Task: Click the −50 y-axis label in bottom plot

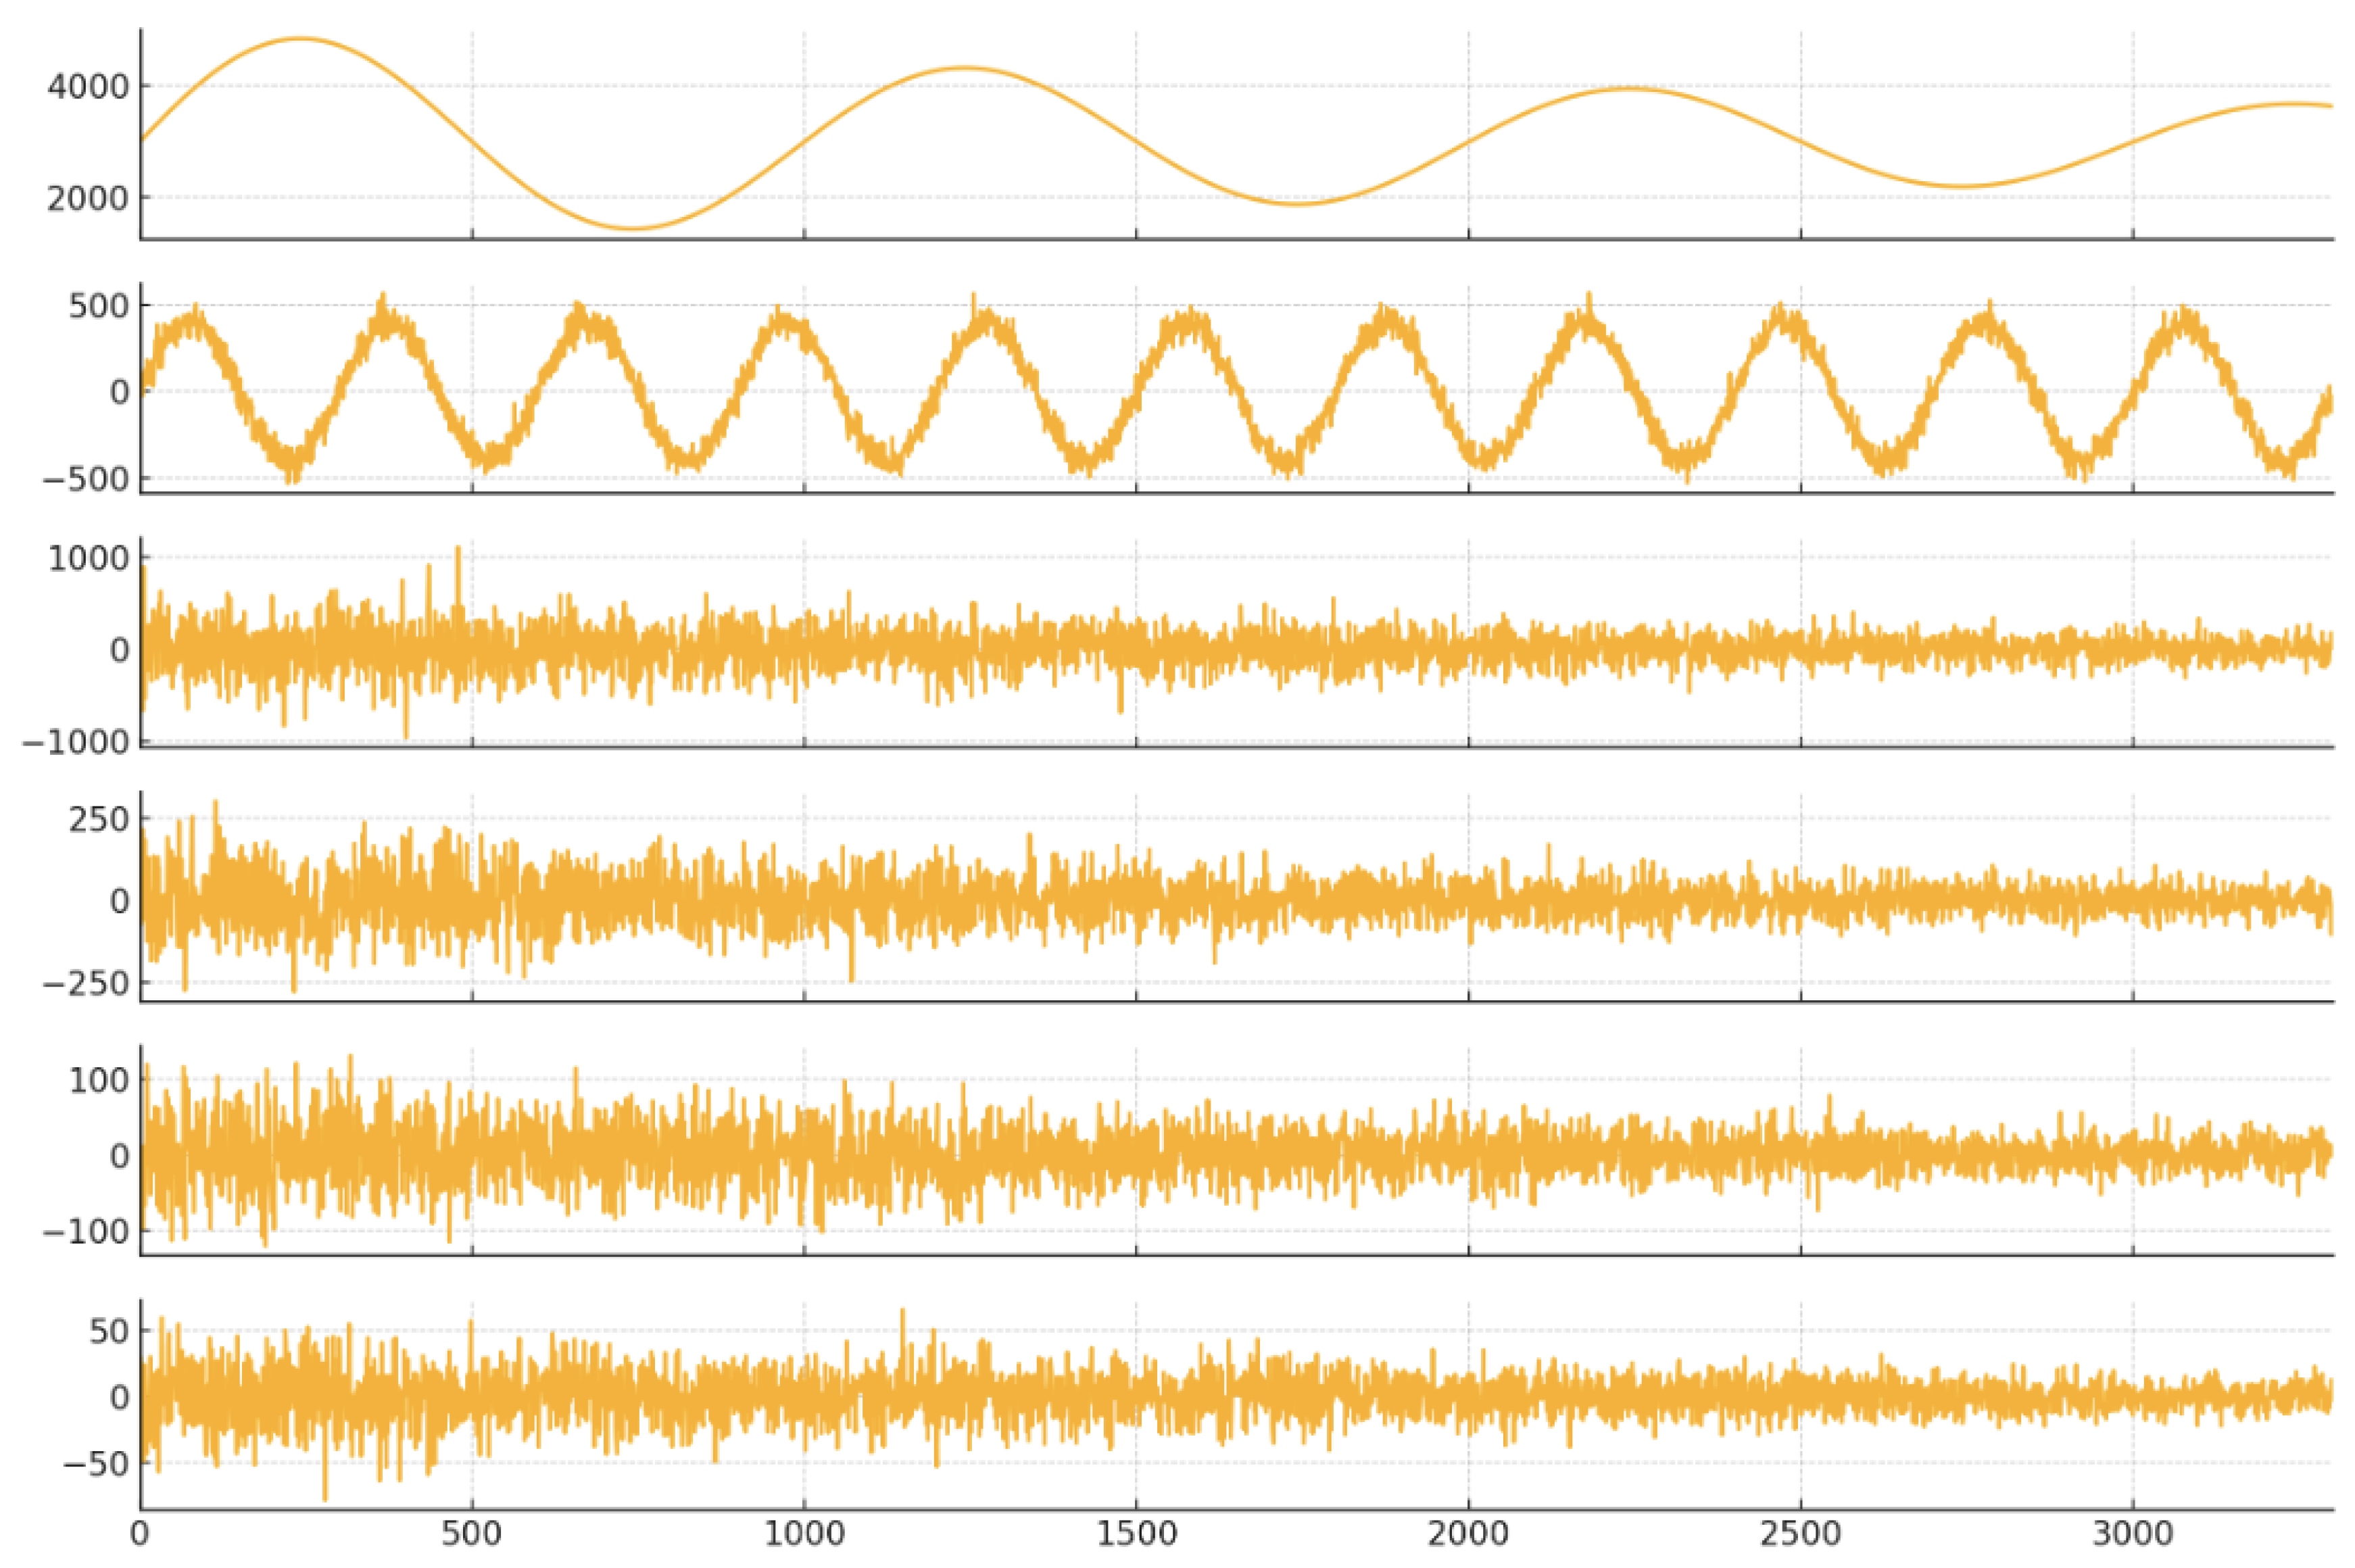Action: pyautogui.click(x=96, y=1464)
